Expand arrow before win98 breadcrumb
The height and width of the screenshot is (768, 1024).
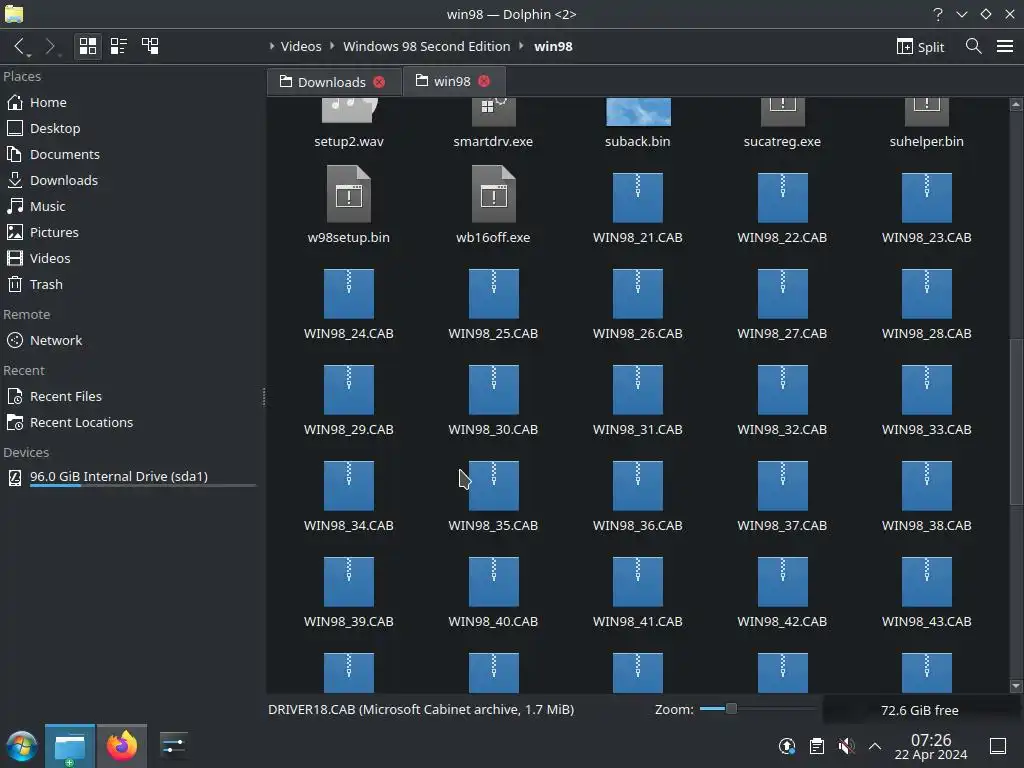click(522, 46)
